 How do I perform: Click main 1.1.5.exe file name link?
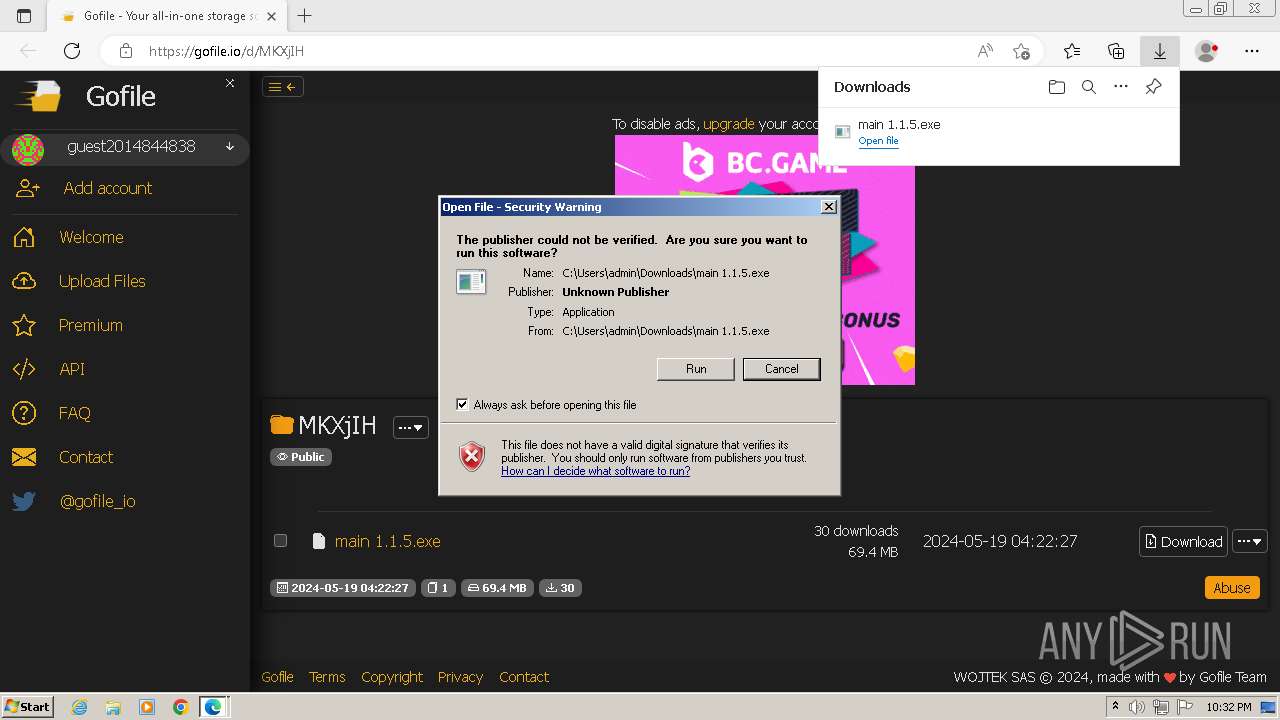(x=387, y=541)
